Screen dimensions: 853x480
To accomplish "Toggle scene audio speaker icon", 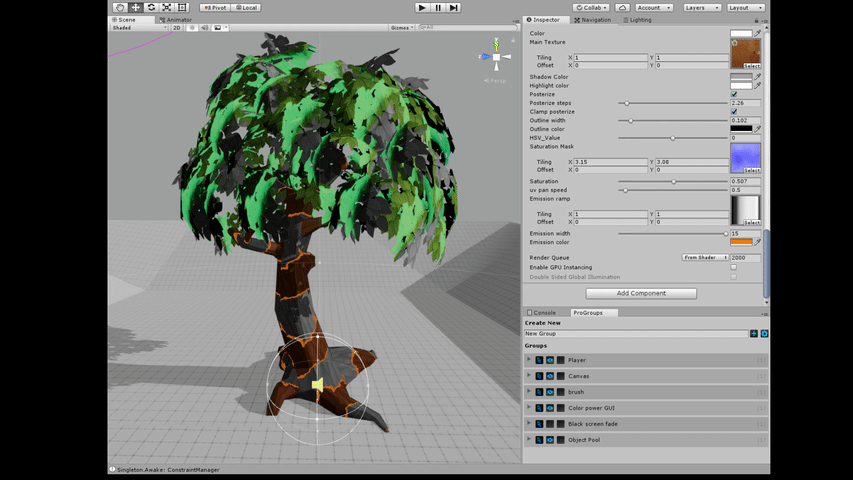I will [x=204, y=28].
